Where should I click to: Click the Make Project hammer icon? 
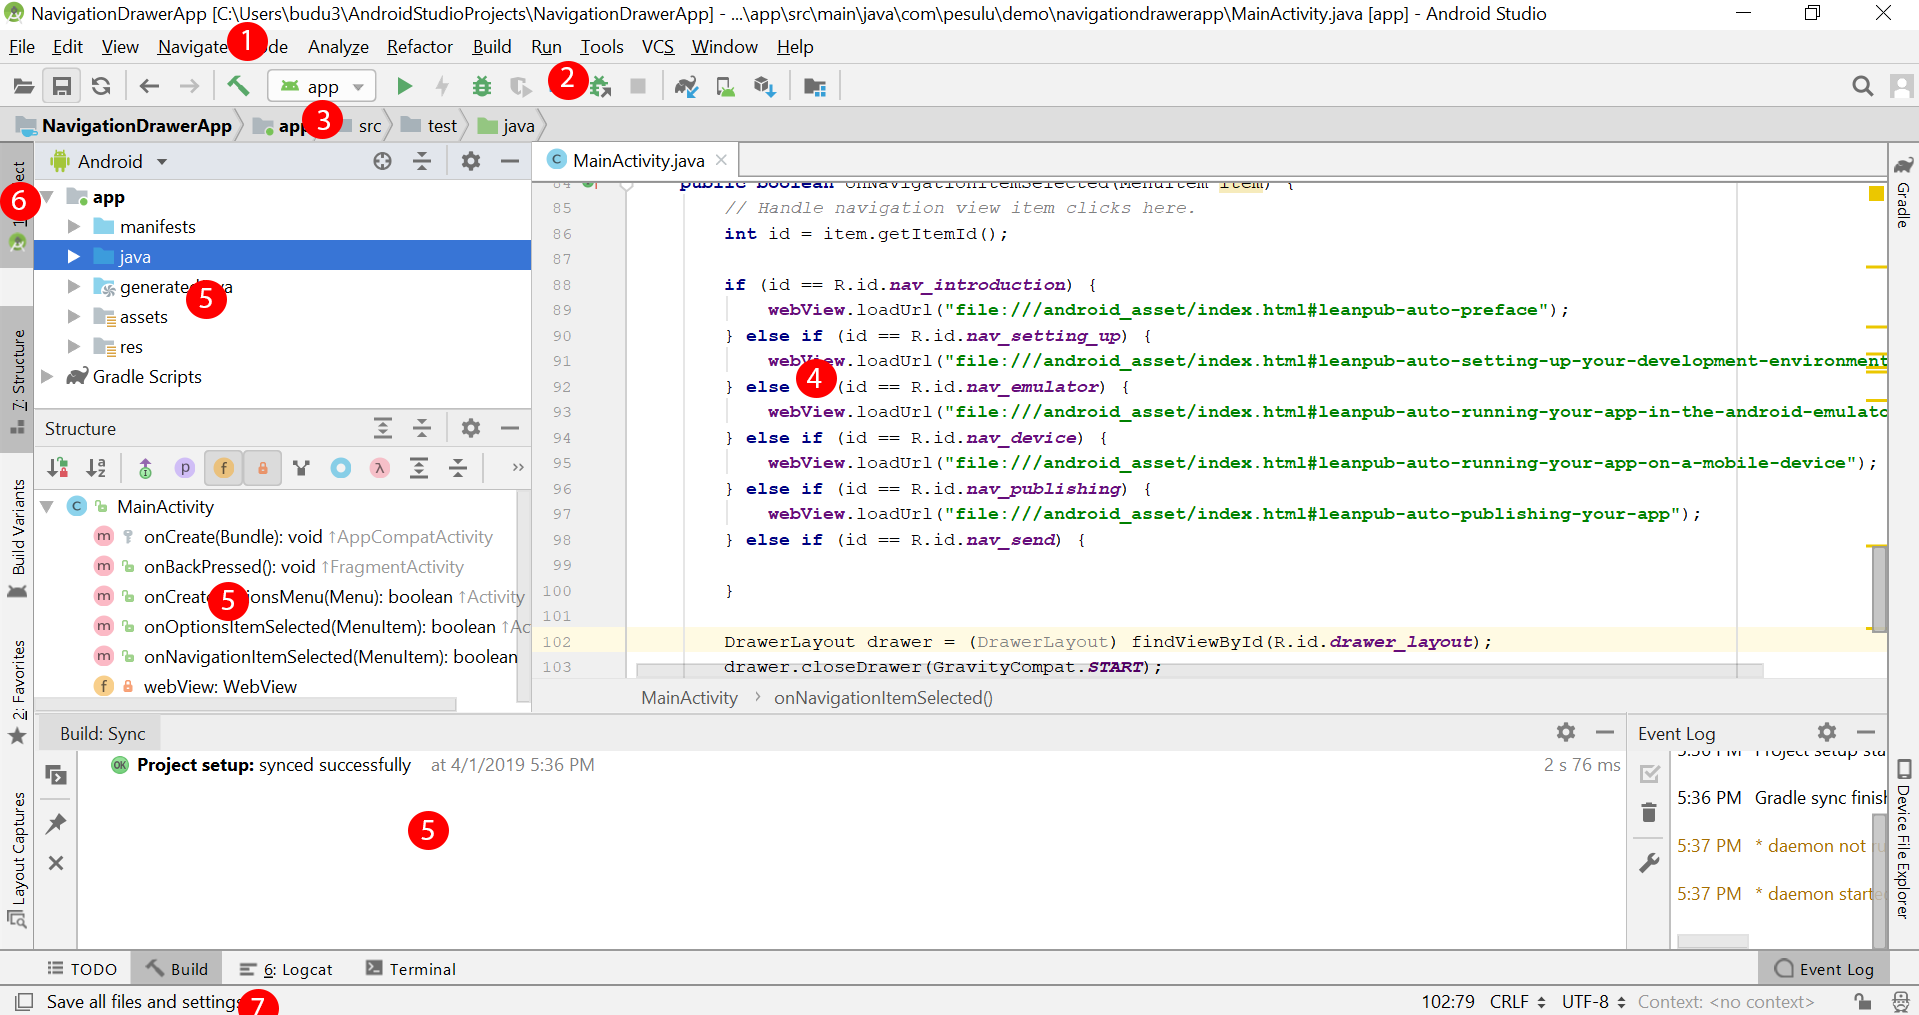238,86
